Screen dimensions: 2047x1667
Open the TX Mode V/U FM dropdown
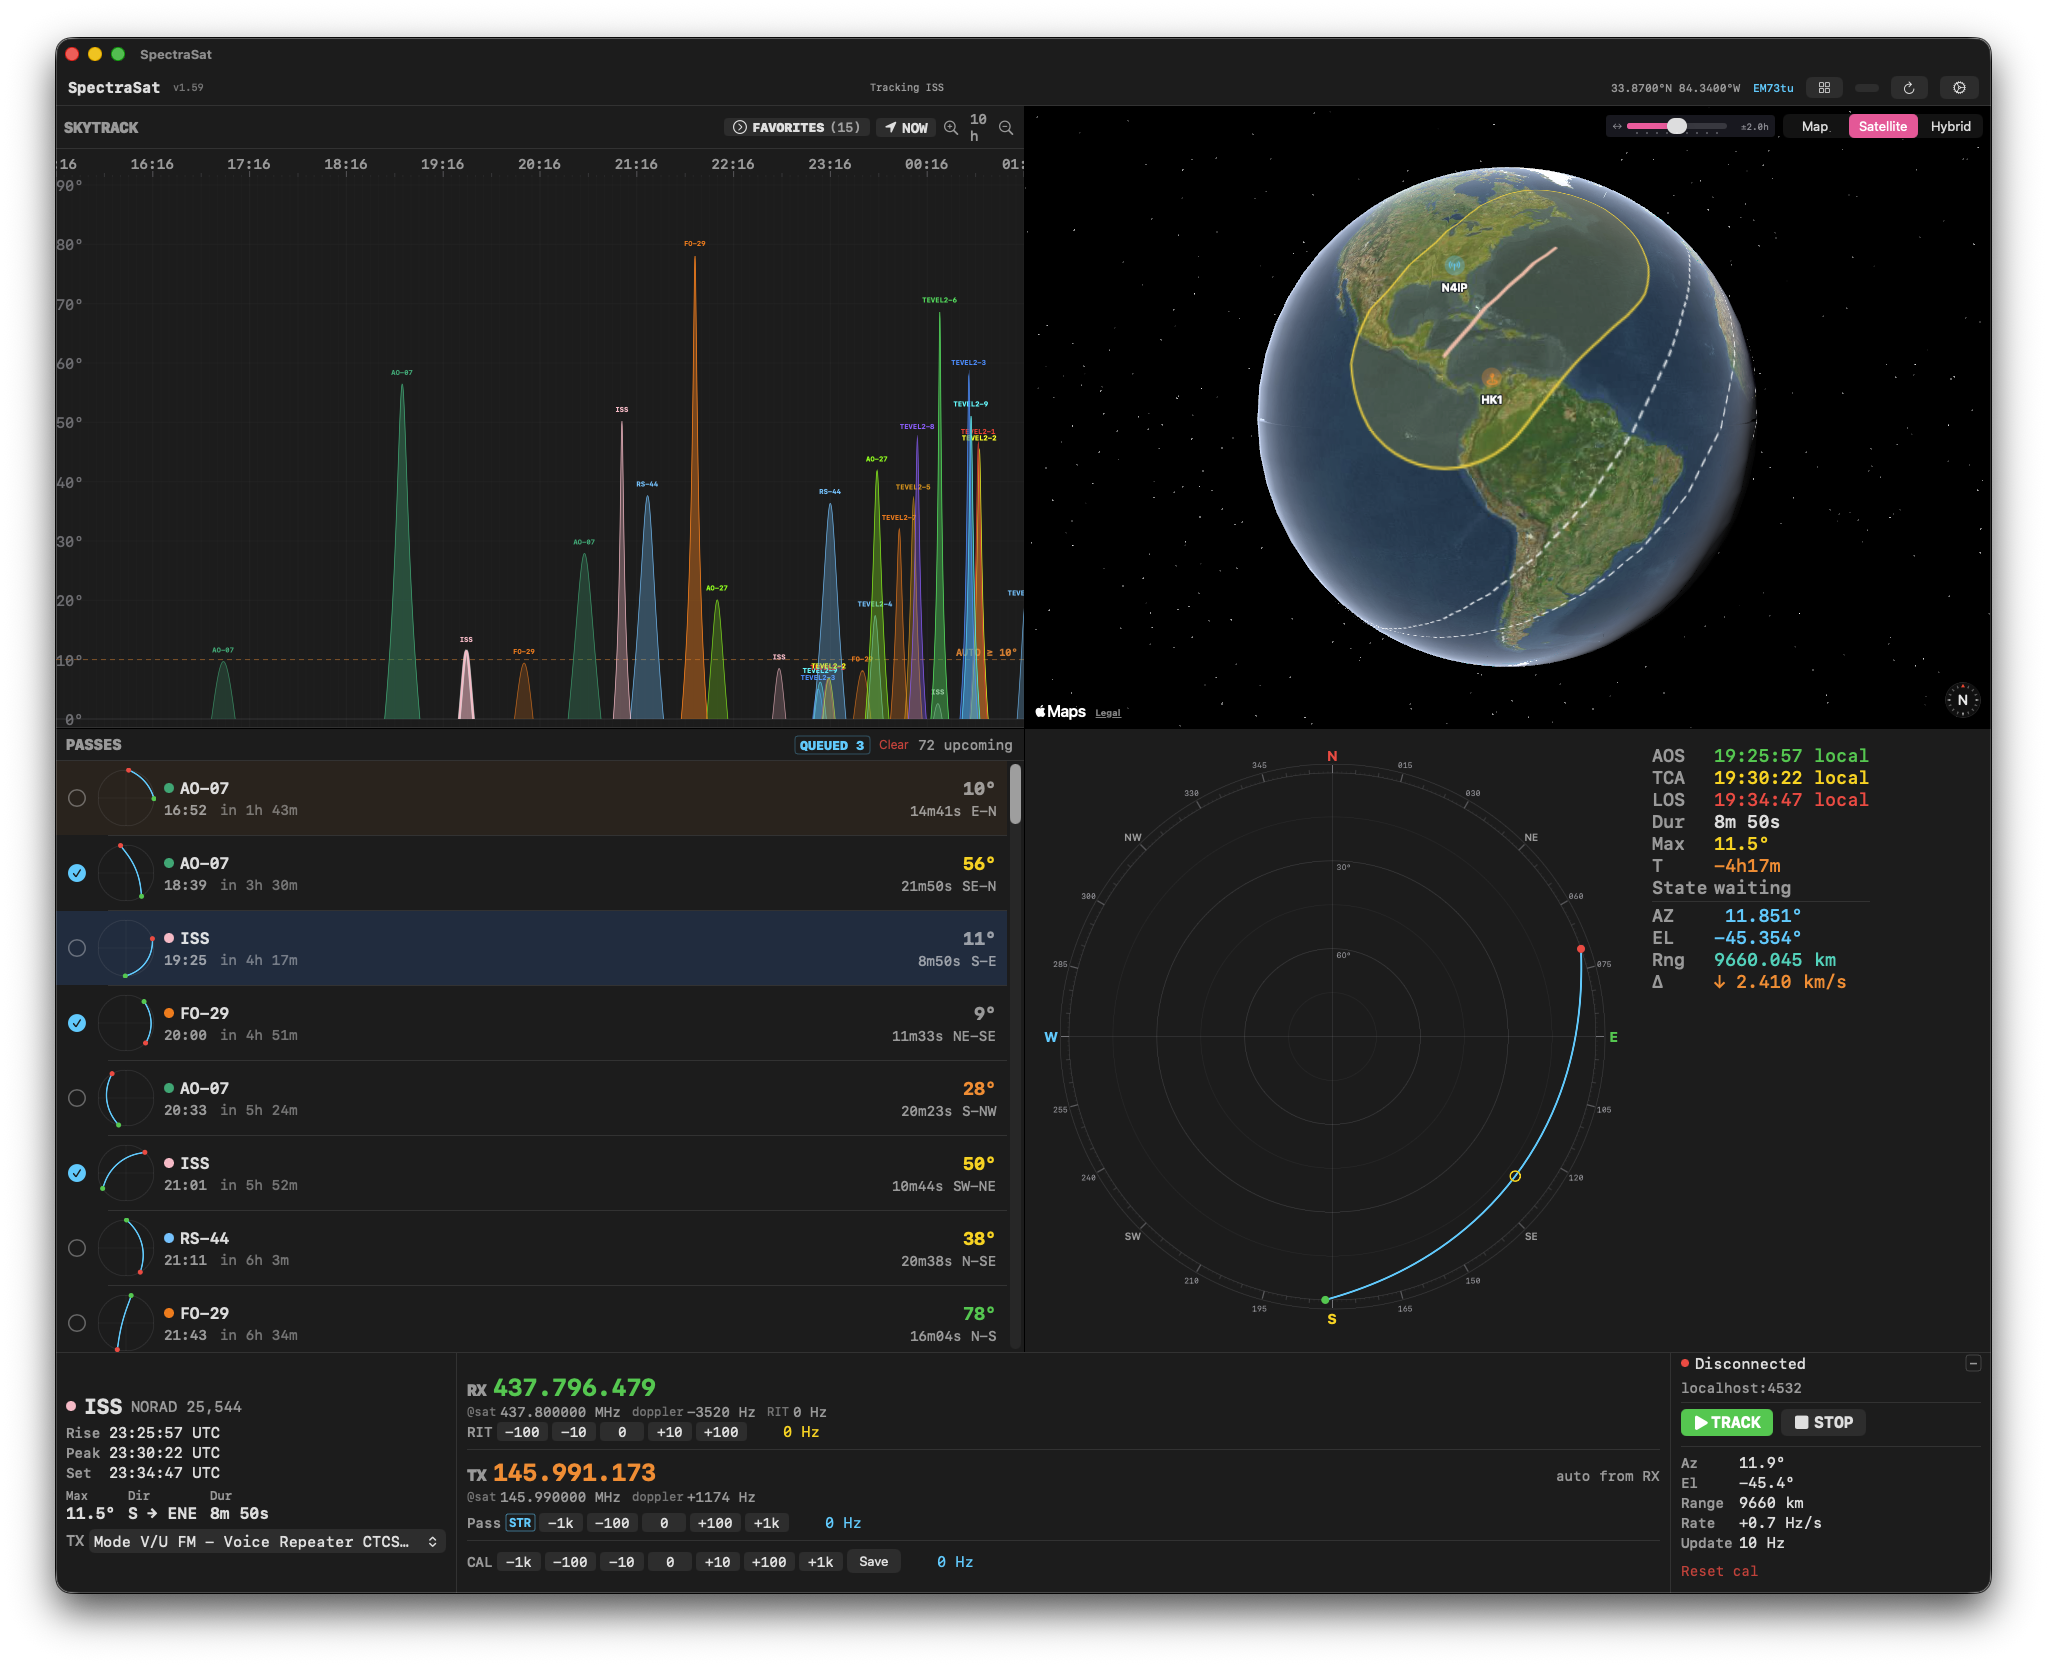[x=265, y=1542]
